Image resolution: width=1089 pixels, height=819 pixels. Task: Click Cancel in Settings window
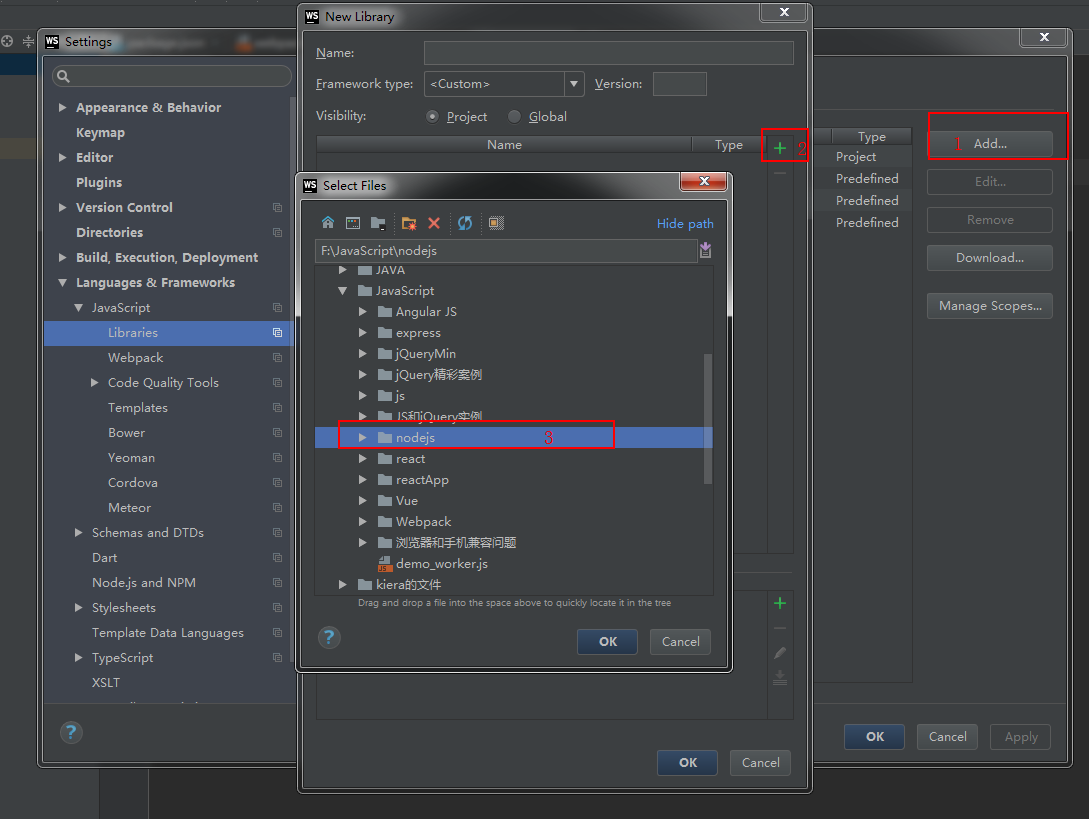tap(947, 736)
